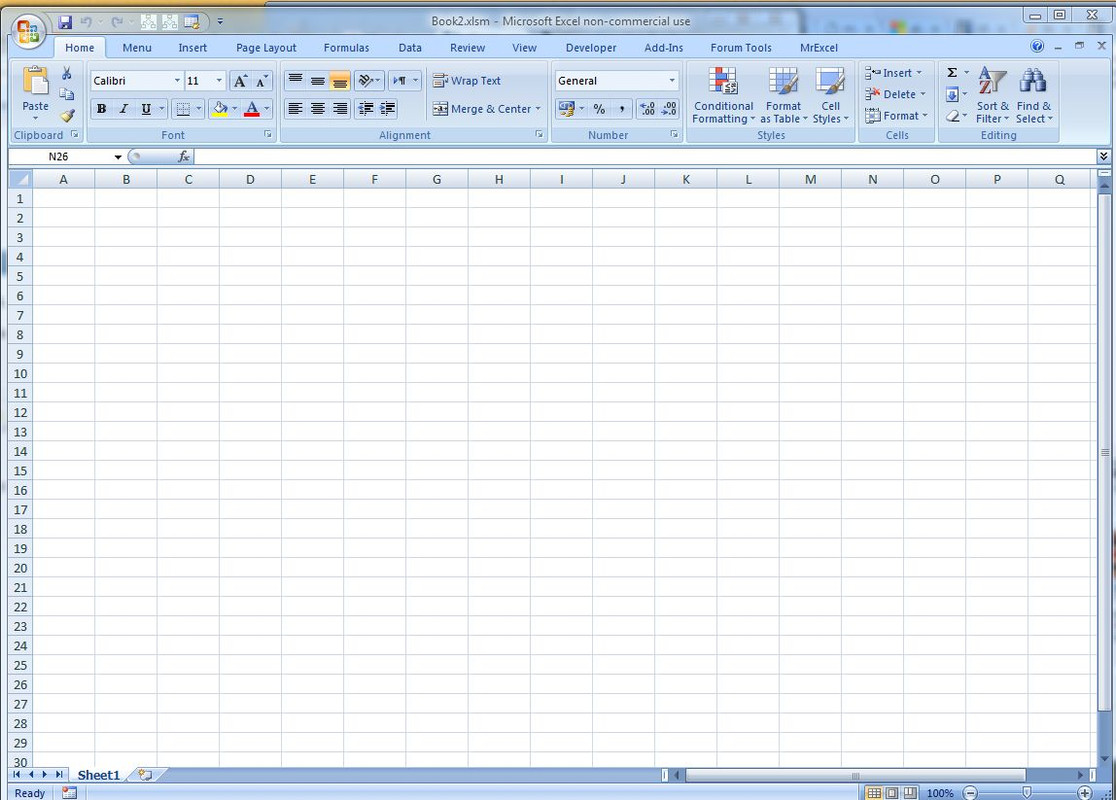Image resolution: width=1116 pixels, height=800 pixels.
Task: Open Excel Help question mark
Action: [1037, 46]
